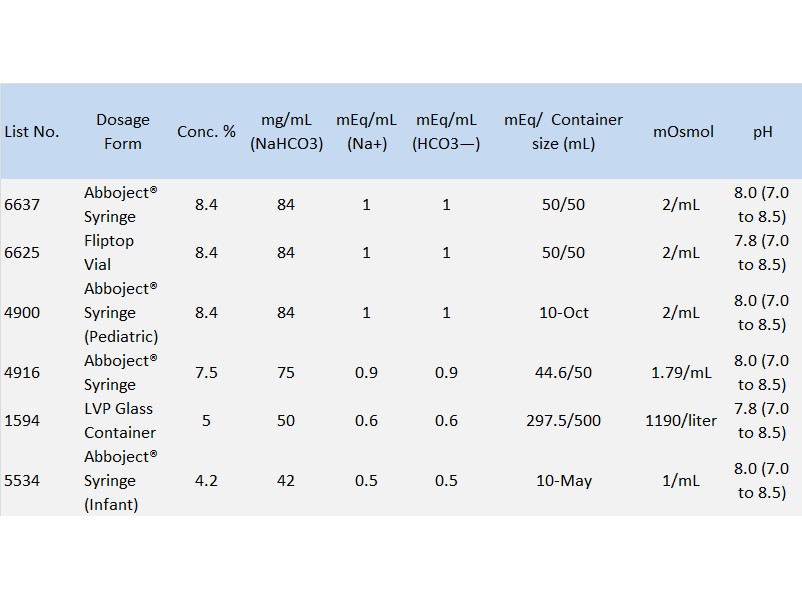Select the "LVP Glass Container" cell
The height and width of the screenshot is (599, 802).
pos(120,420)
